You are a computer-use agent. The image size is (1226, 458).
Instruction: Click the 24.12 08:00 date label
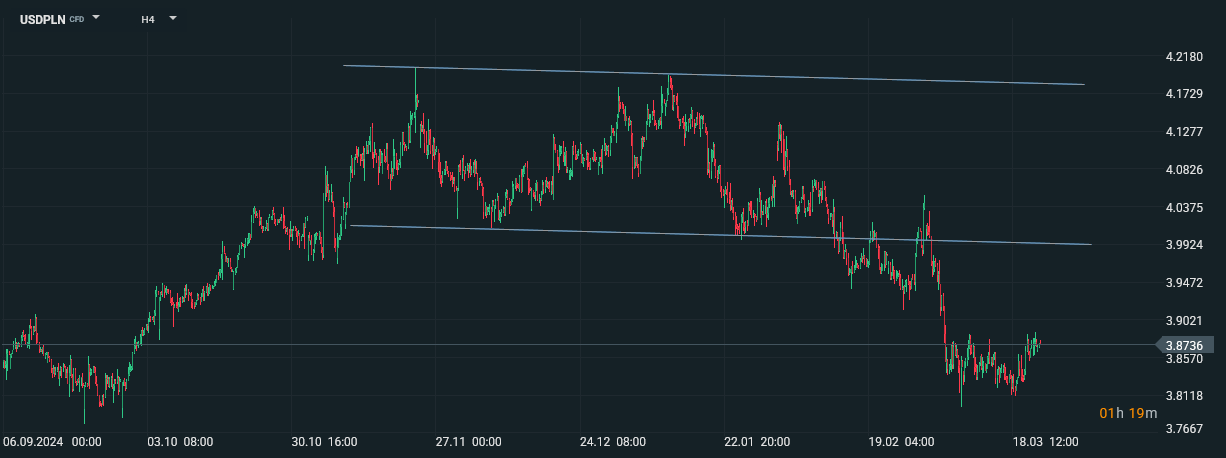pyautogui.click(x=612, y=441)
